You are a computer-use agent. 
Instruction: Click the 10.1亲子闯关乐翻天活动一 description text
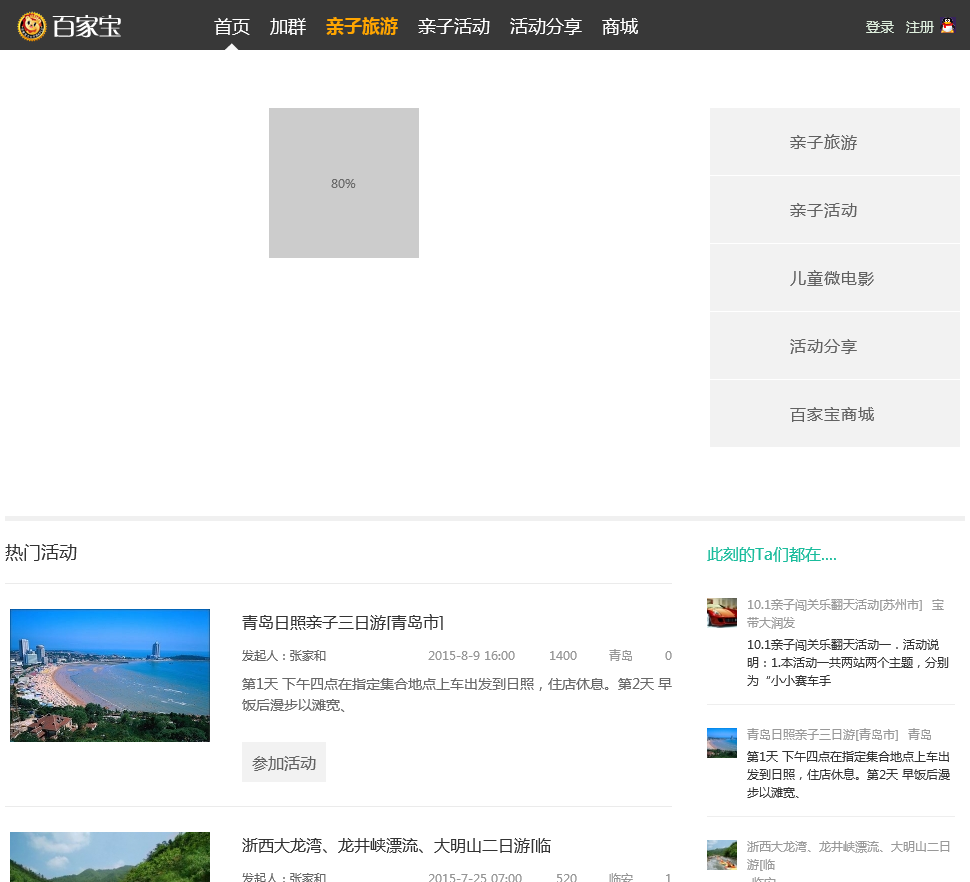point(848,662)
